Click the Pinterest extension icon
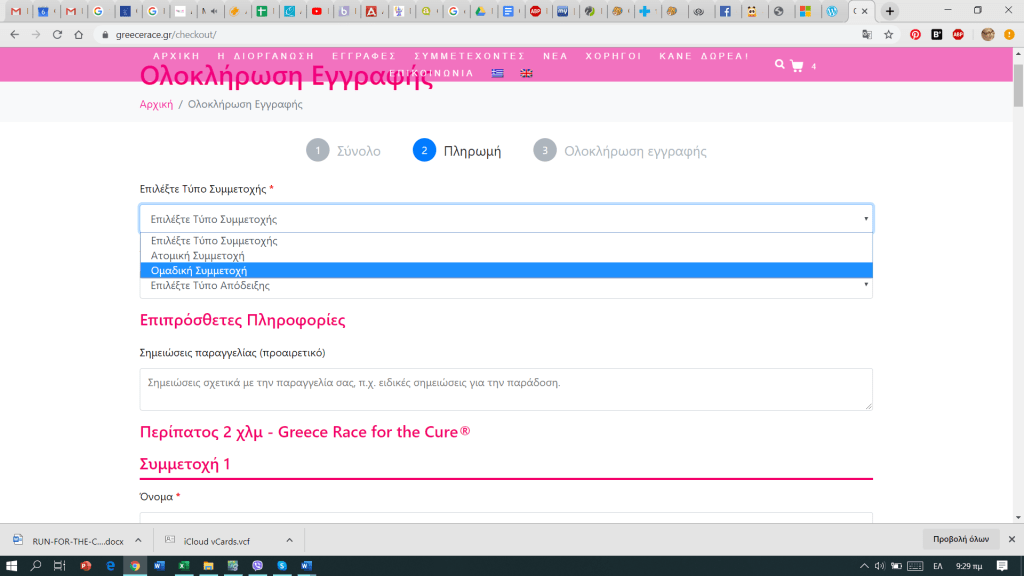Image resolution: width=1024 pixels, height=576 pixels. point(915,34)
